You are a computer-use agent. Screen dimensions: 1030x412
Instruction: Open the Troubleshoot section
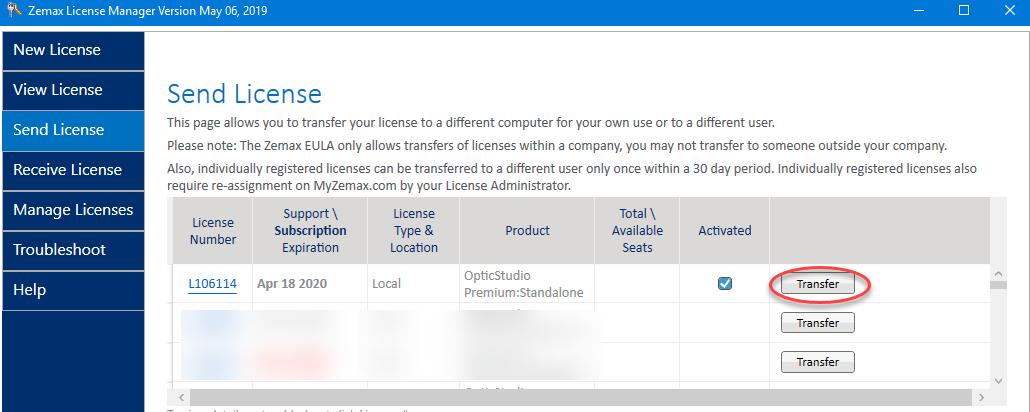tap(73, 251)
